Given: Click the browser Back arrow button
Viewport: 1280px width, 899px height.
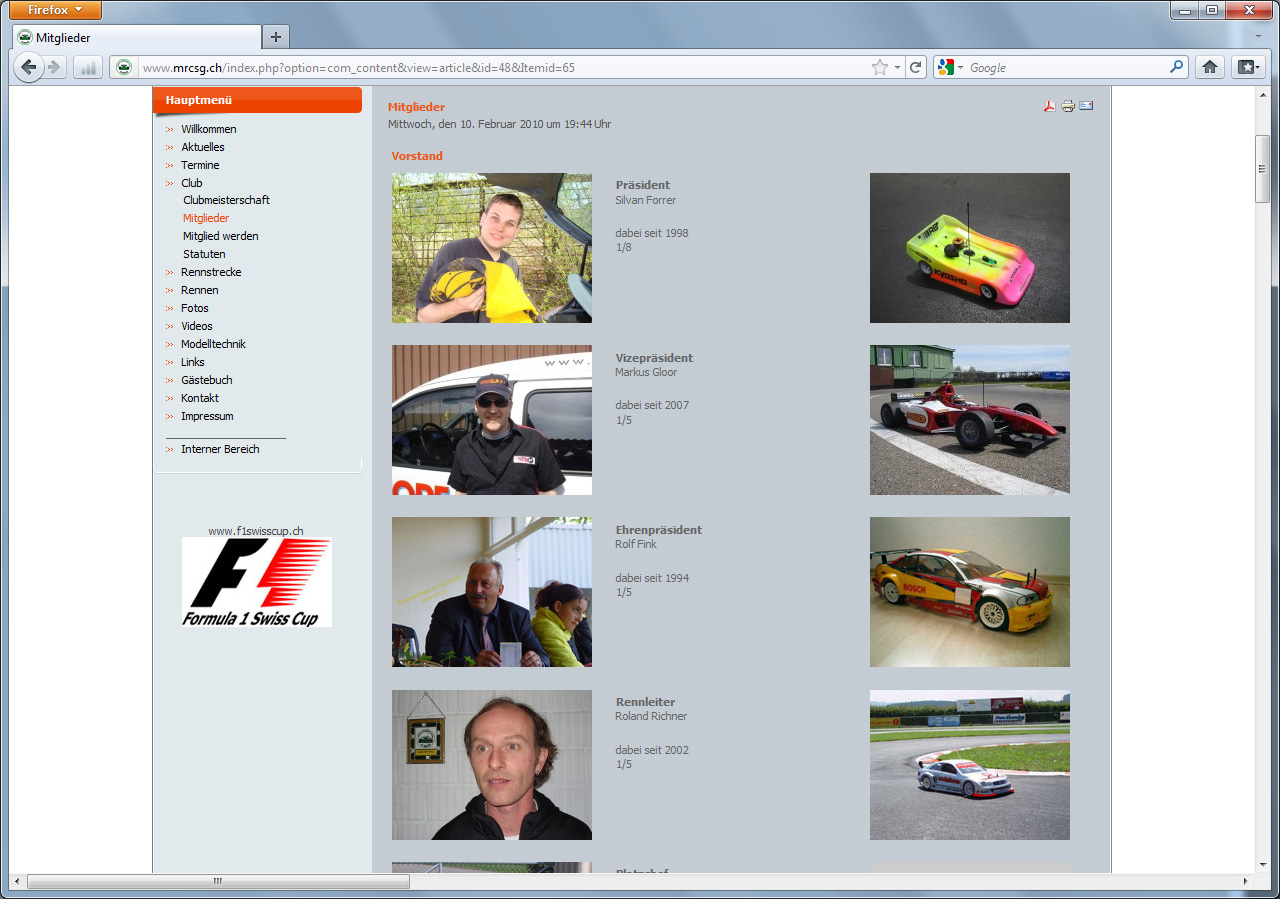Looking at the screenshot, I should pos(29,67).
